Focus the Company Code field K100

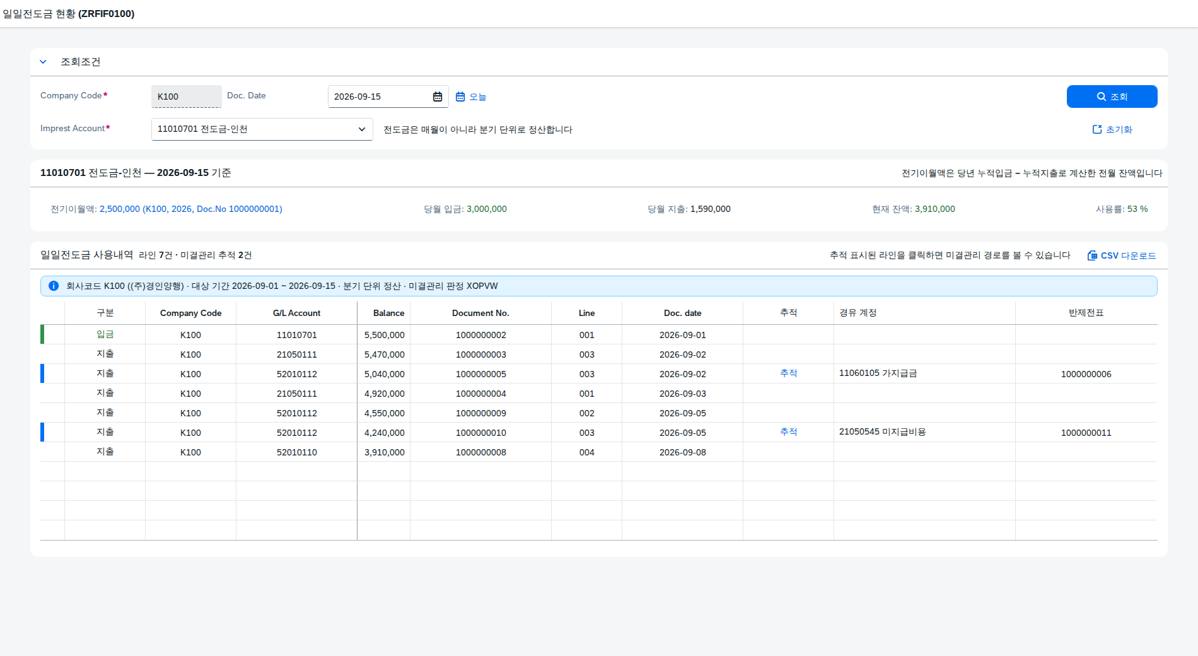tap(186, 96)
